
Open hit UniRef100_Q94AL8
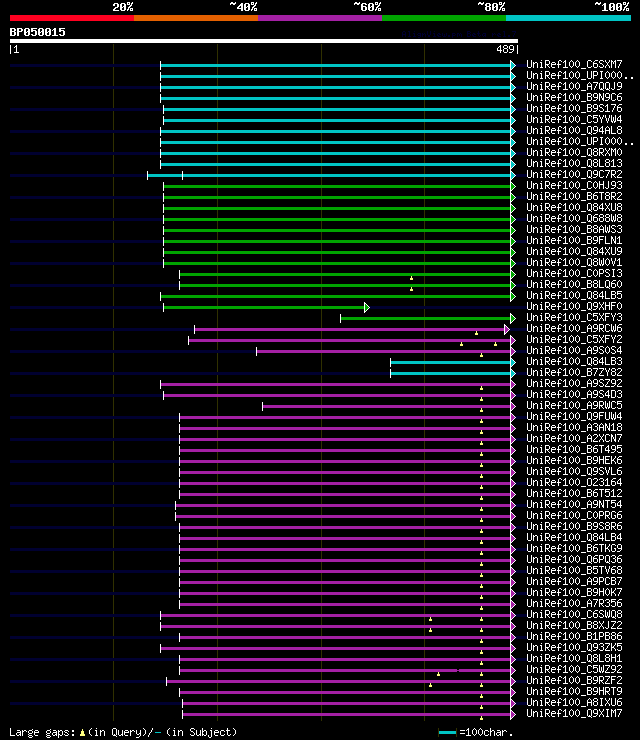[x=574, y=130]
